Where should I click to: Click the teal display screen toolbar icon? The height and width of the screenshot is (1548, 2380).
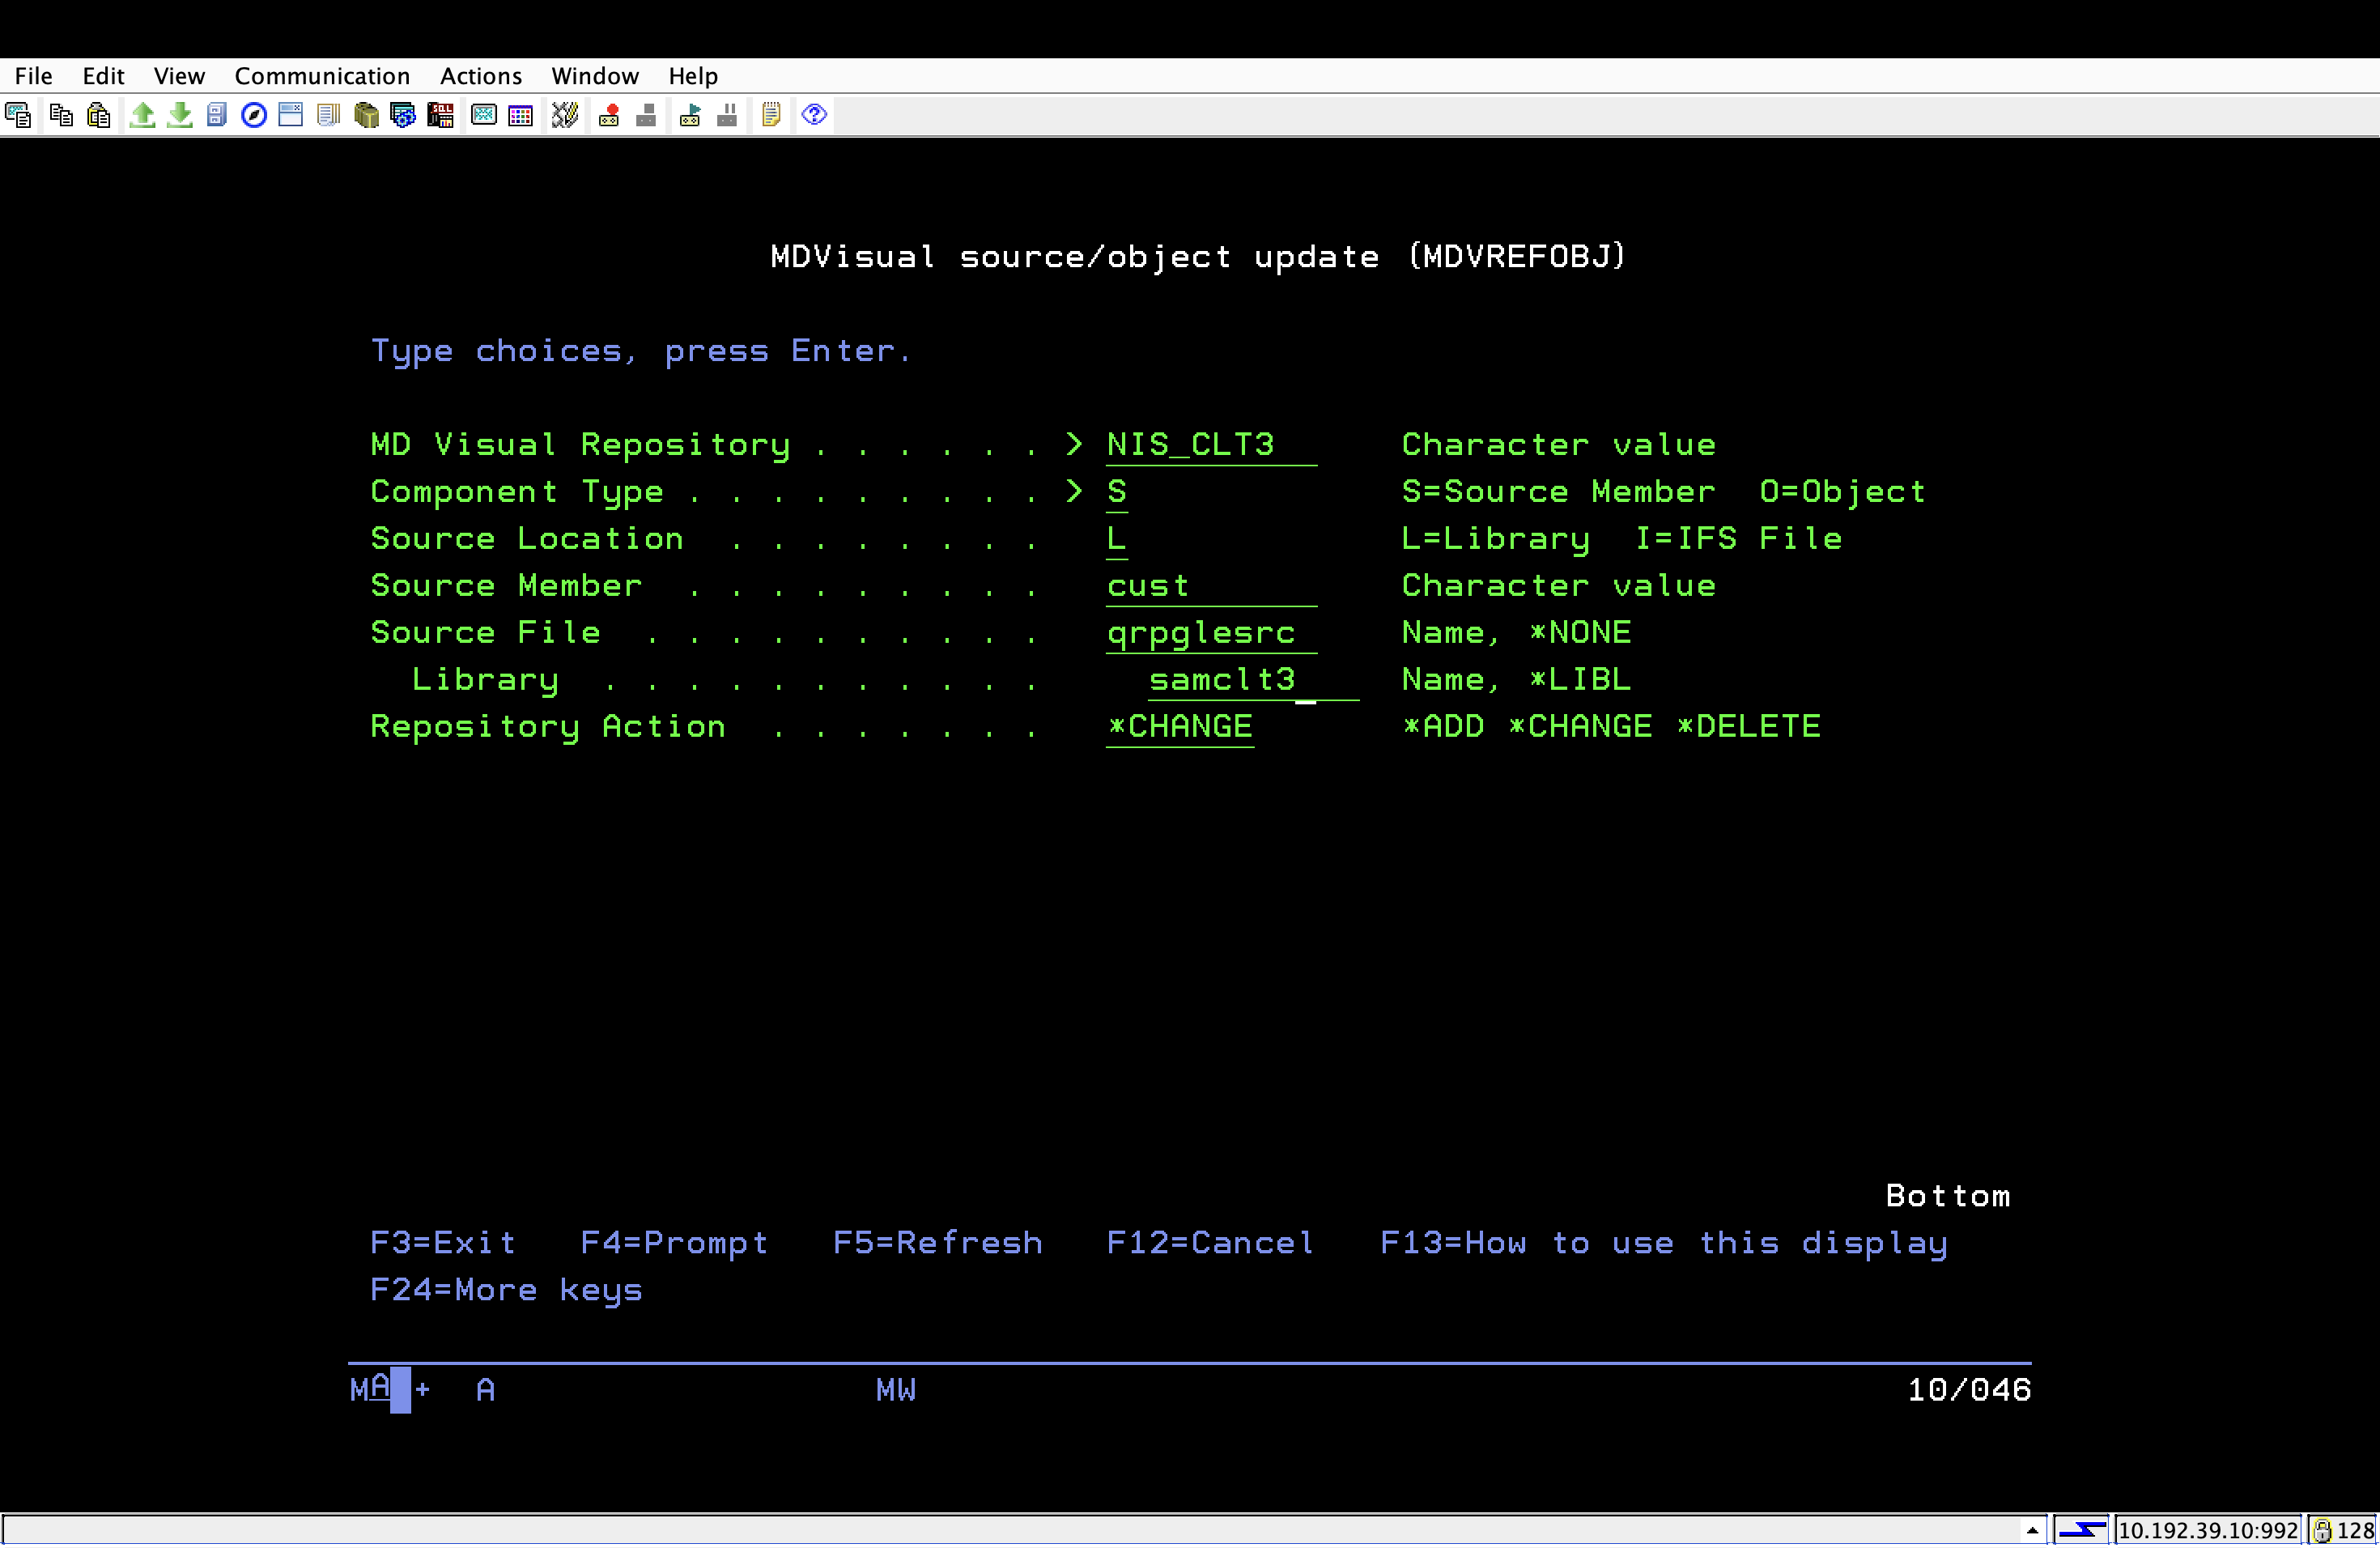pyautogui.click(x=484, y=115)
